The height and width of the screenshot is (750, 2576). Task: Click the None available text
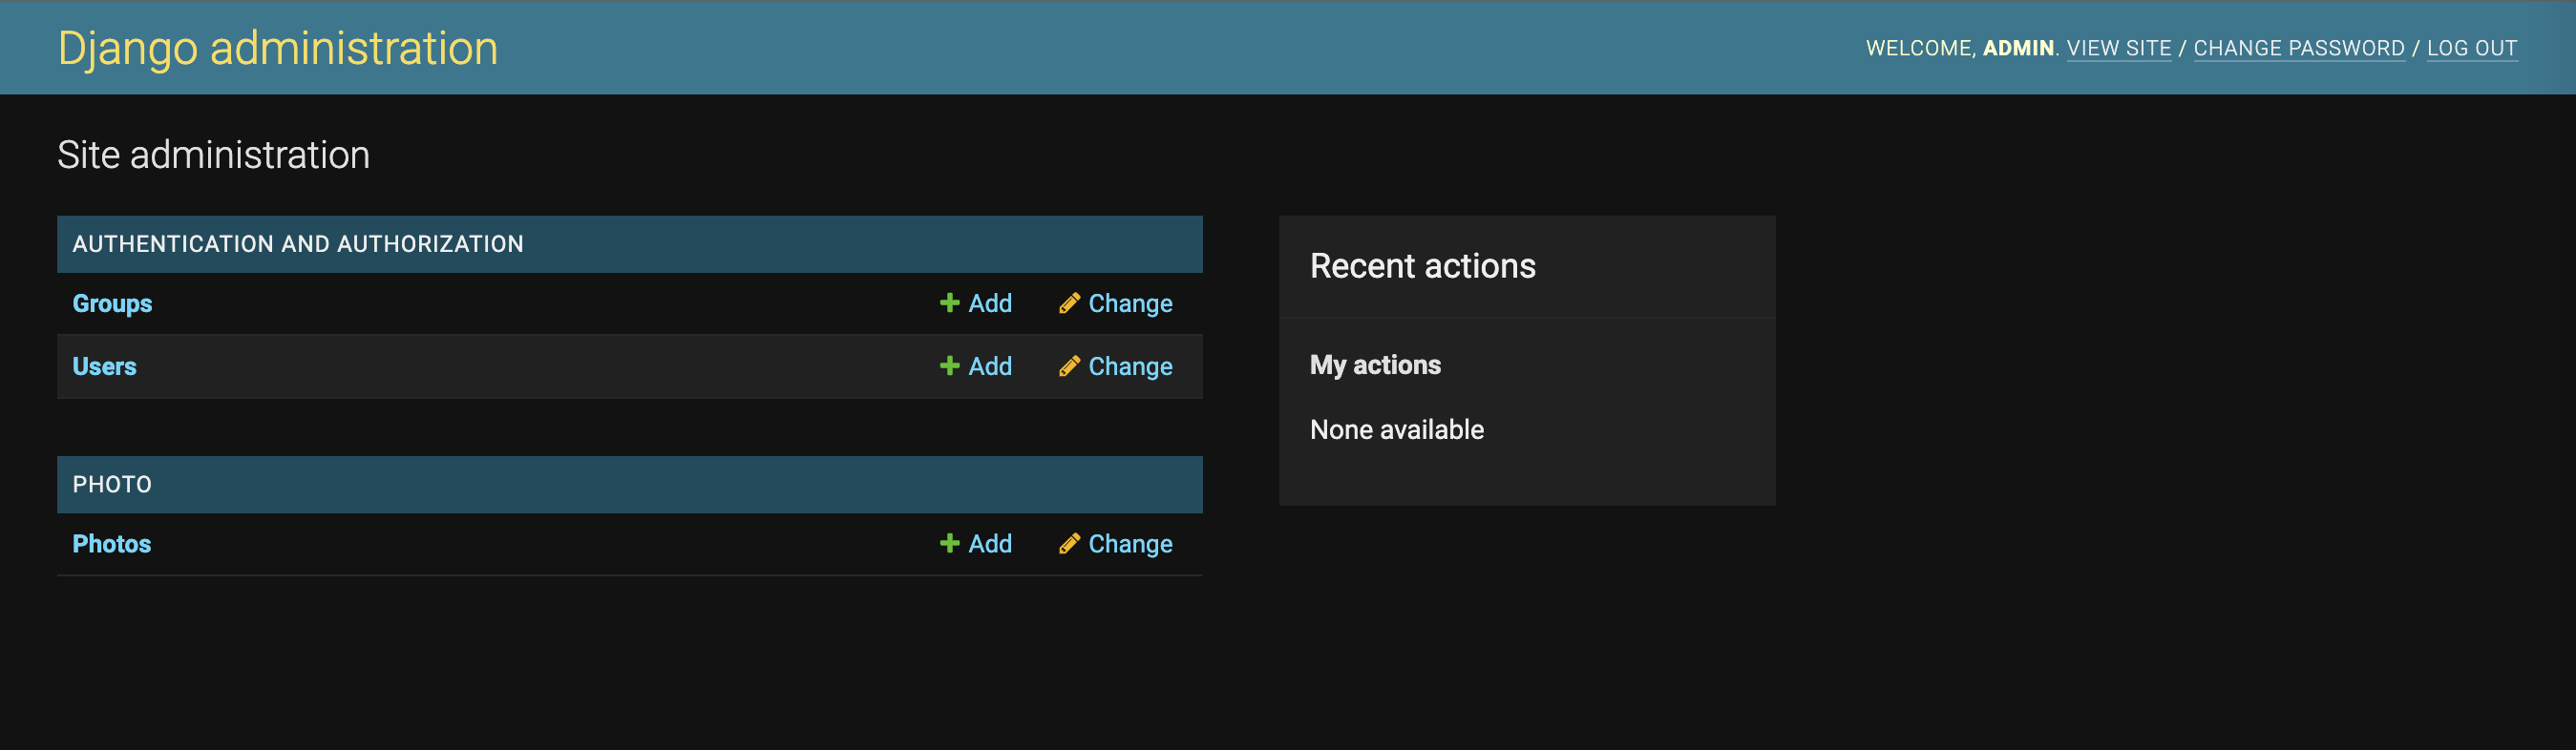[x=1397, y=430]
